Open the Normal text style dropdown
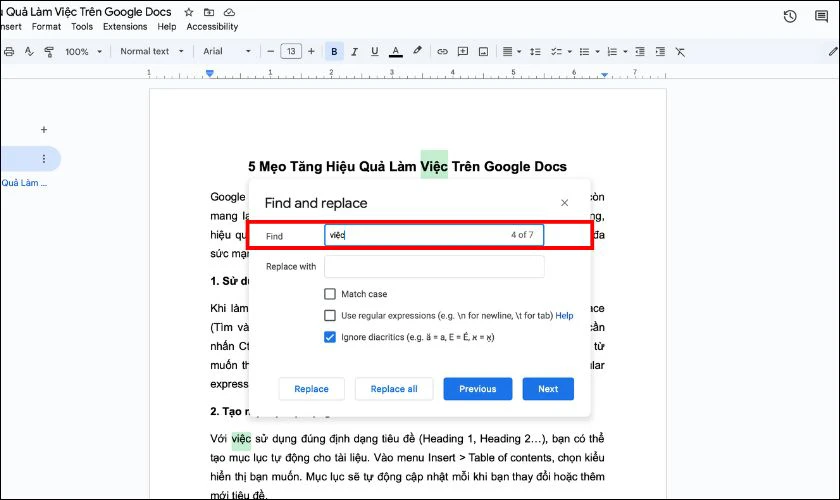Screen dimensions: 840x500 [152, 51]
